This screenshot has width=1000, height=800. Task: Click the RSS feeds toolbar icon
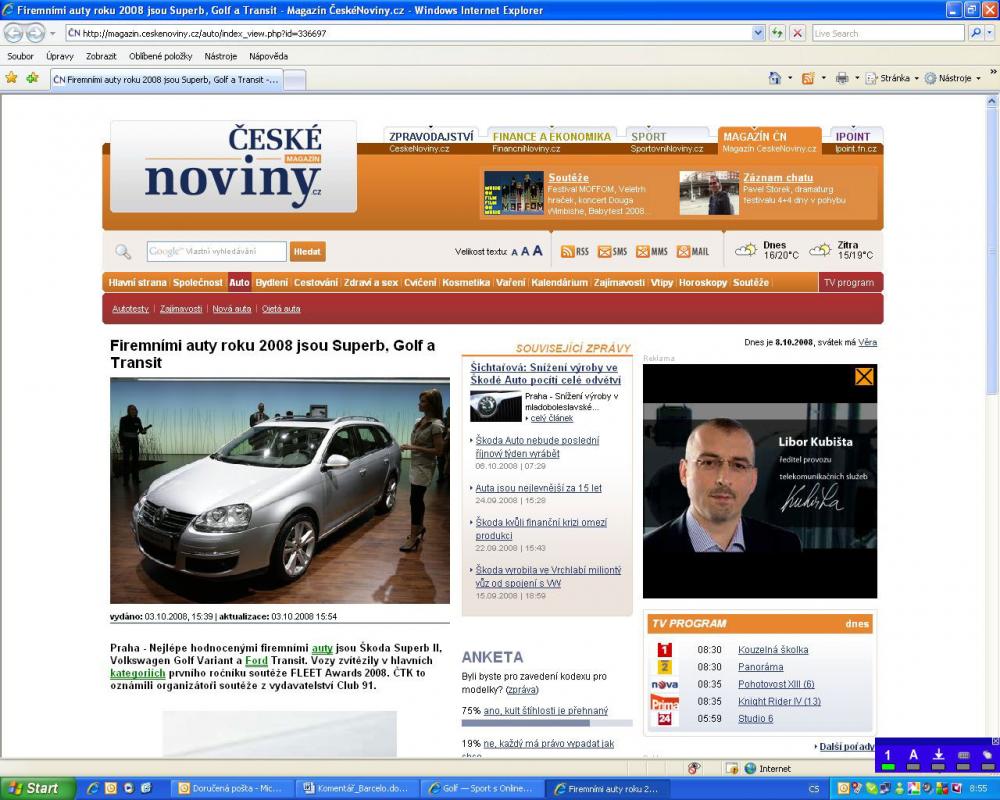coord(808,78)
